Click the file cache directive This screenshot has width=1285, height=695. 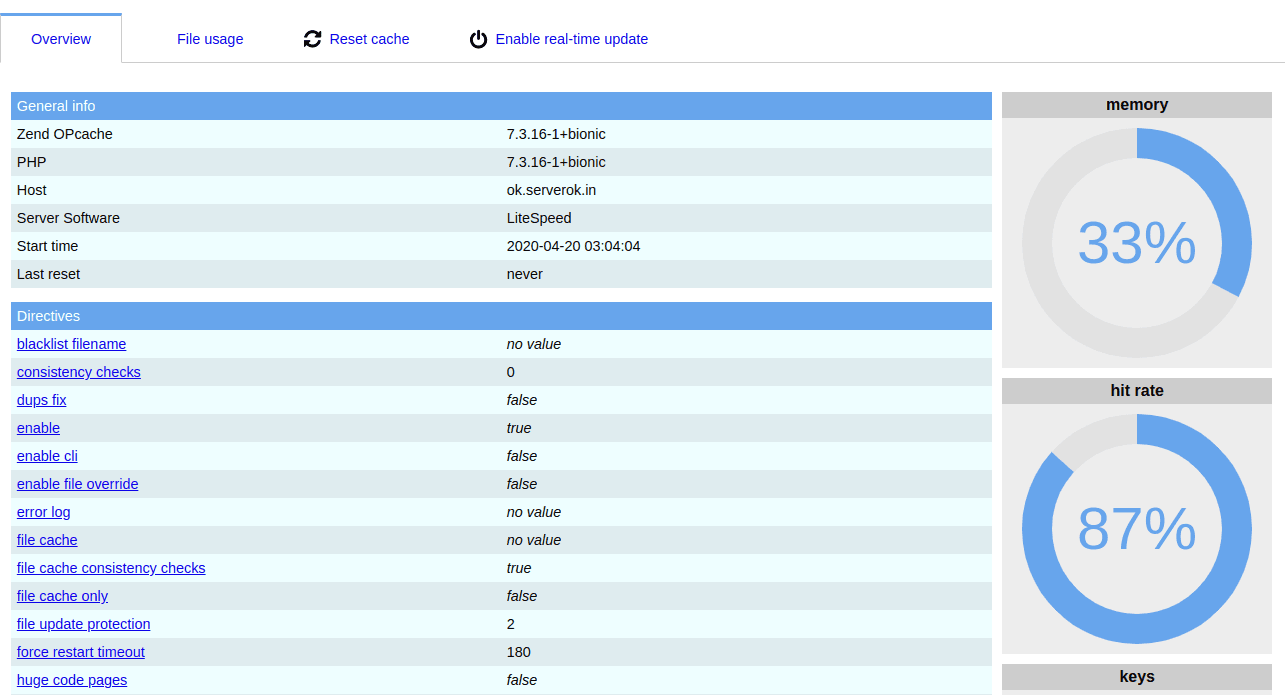click(x=46, y=539)
